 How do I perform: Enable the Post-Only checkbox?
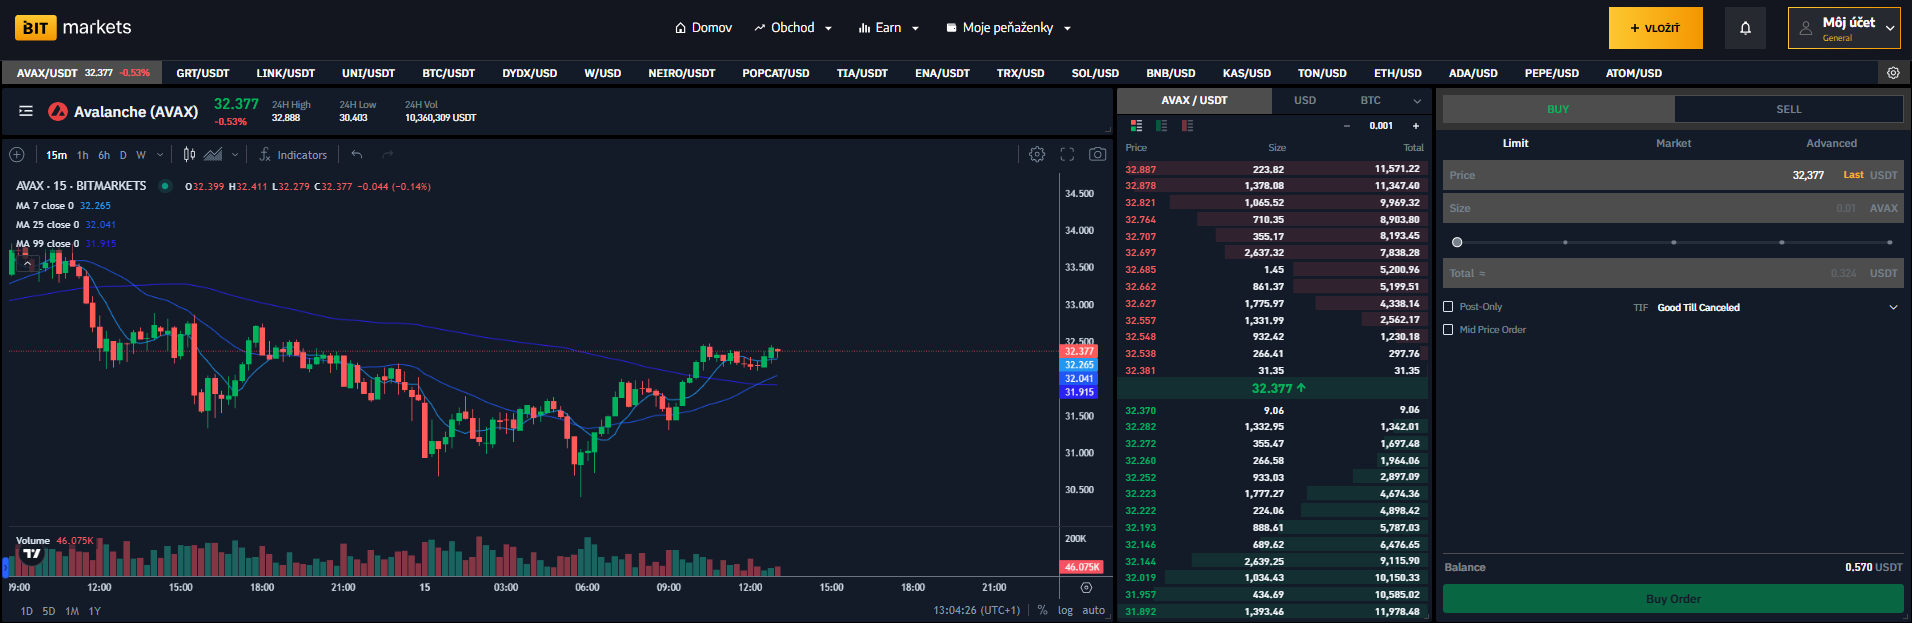pos(1448,307)
